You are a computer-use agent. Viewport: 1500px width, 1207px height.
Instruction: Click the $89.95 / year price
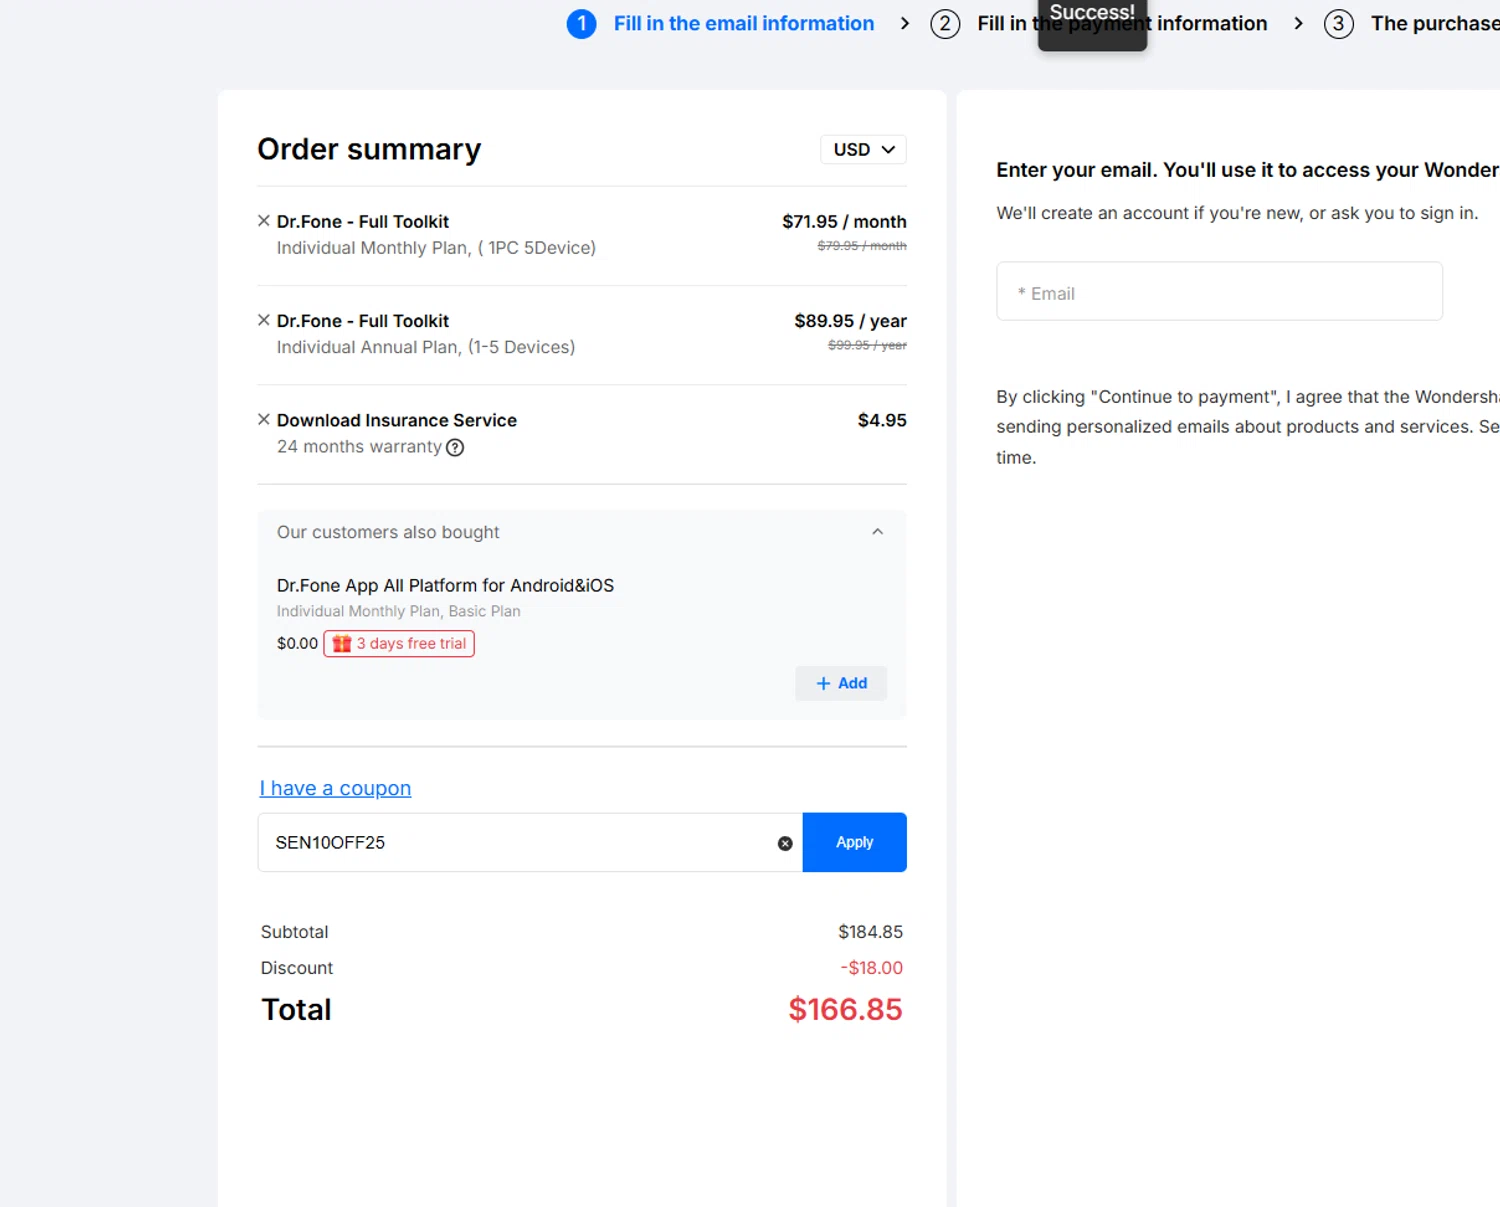(850, 320)
